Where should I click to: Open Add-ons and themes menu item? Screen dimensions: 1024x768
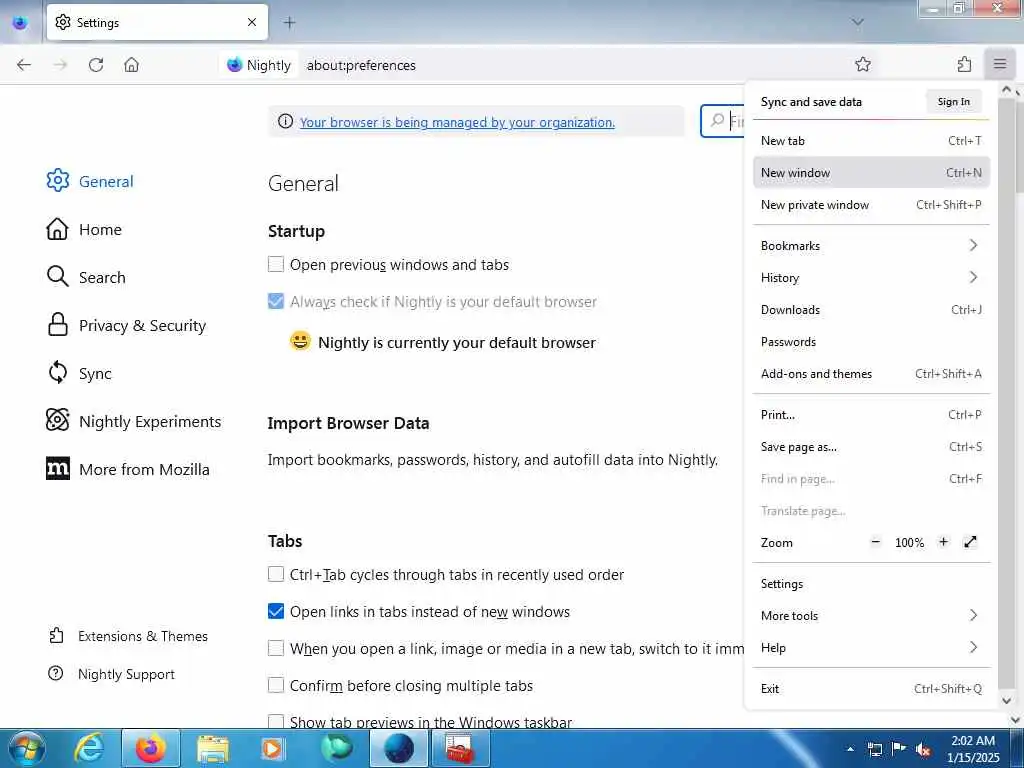[871, 374]
